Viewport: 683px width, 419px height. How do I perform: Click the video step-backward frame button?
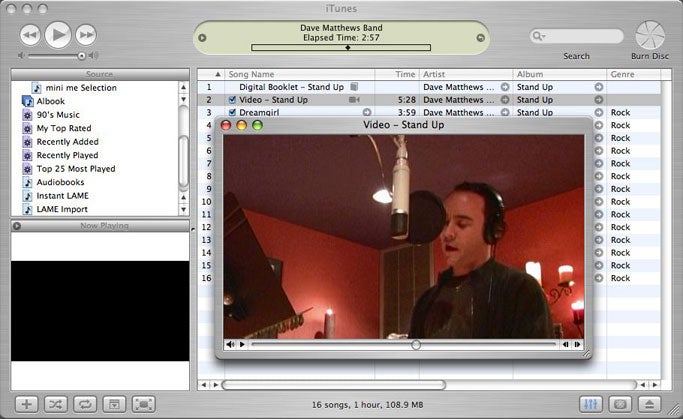[x=565, y=344]
